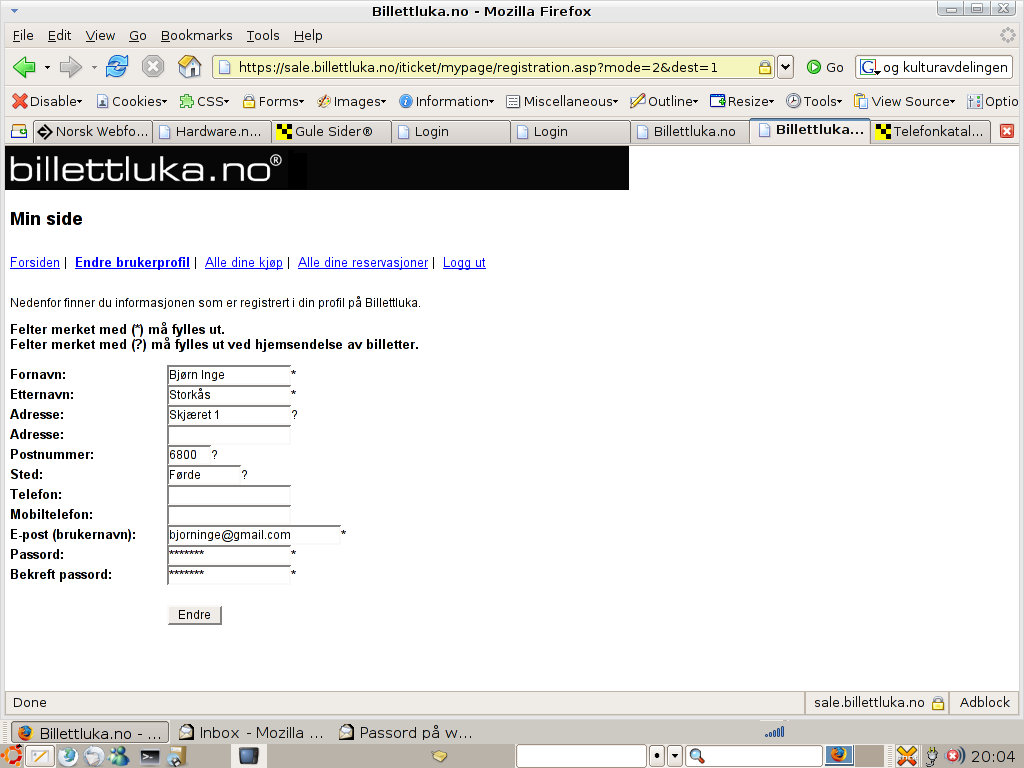Click the Bekreft passord field
The image size is (1024, 768).
point(229,575)
